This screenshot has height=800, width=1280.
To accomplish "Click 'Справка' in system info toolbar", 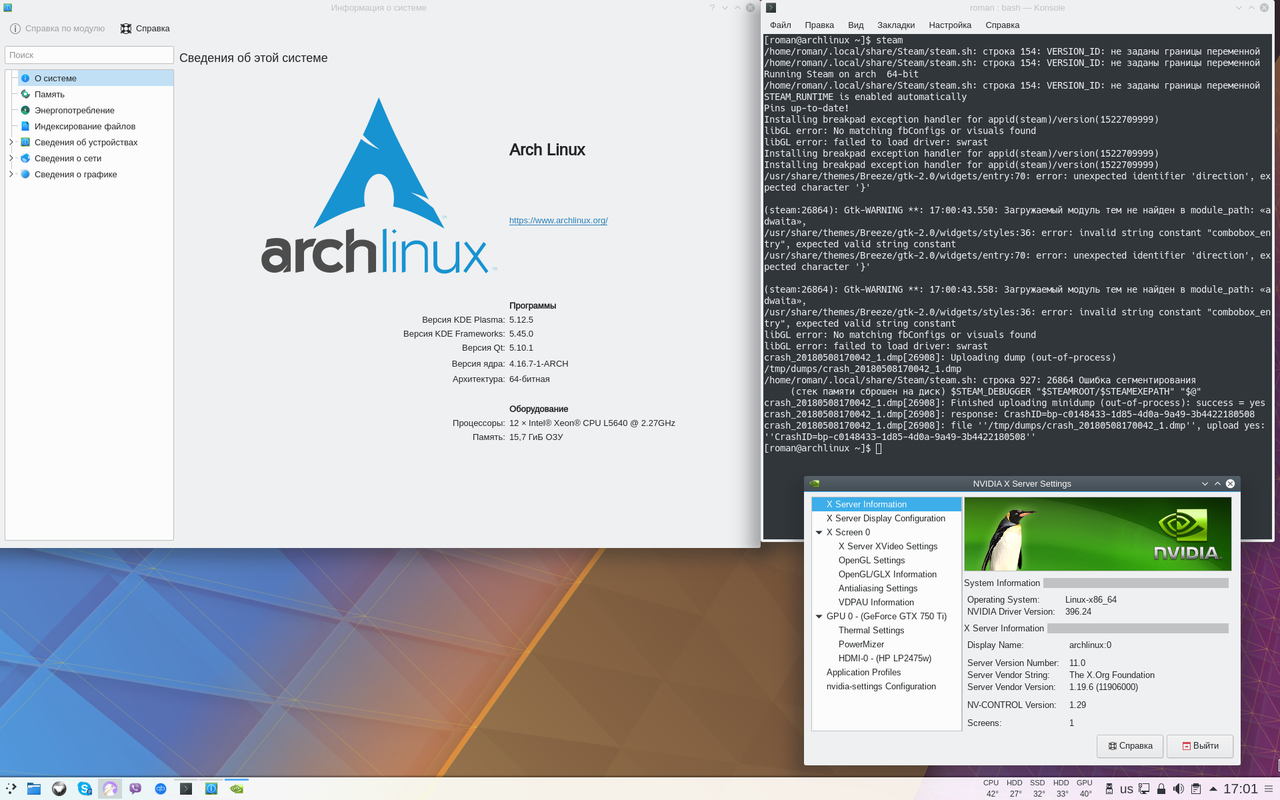I will 145,28.
